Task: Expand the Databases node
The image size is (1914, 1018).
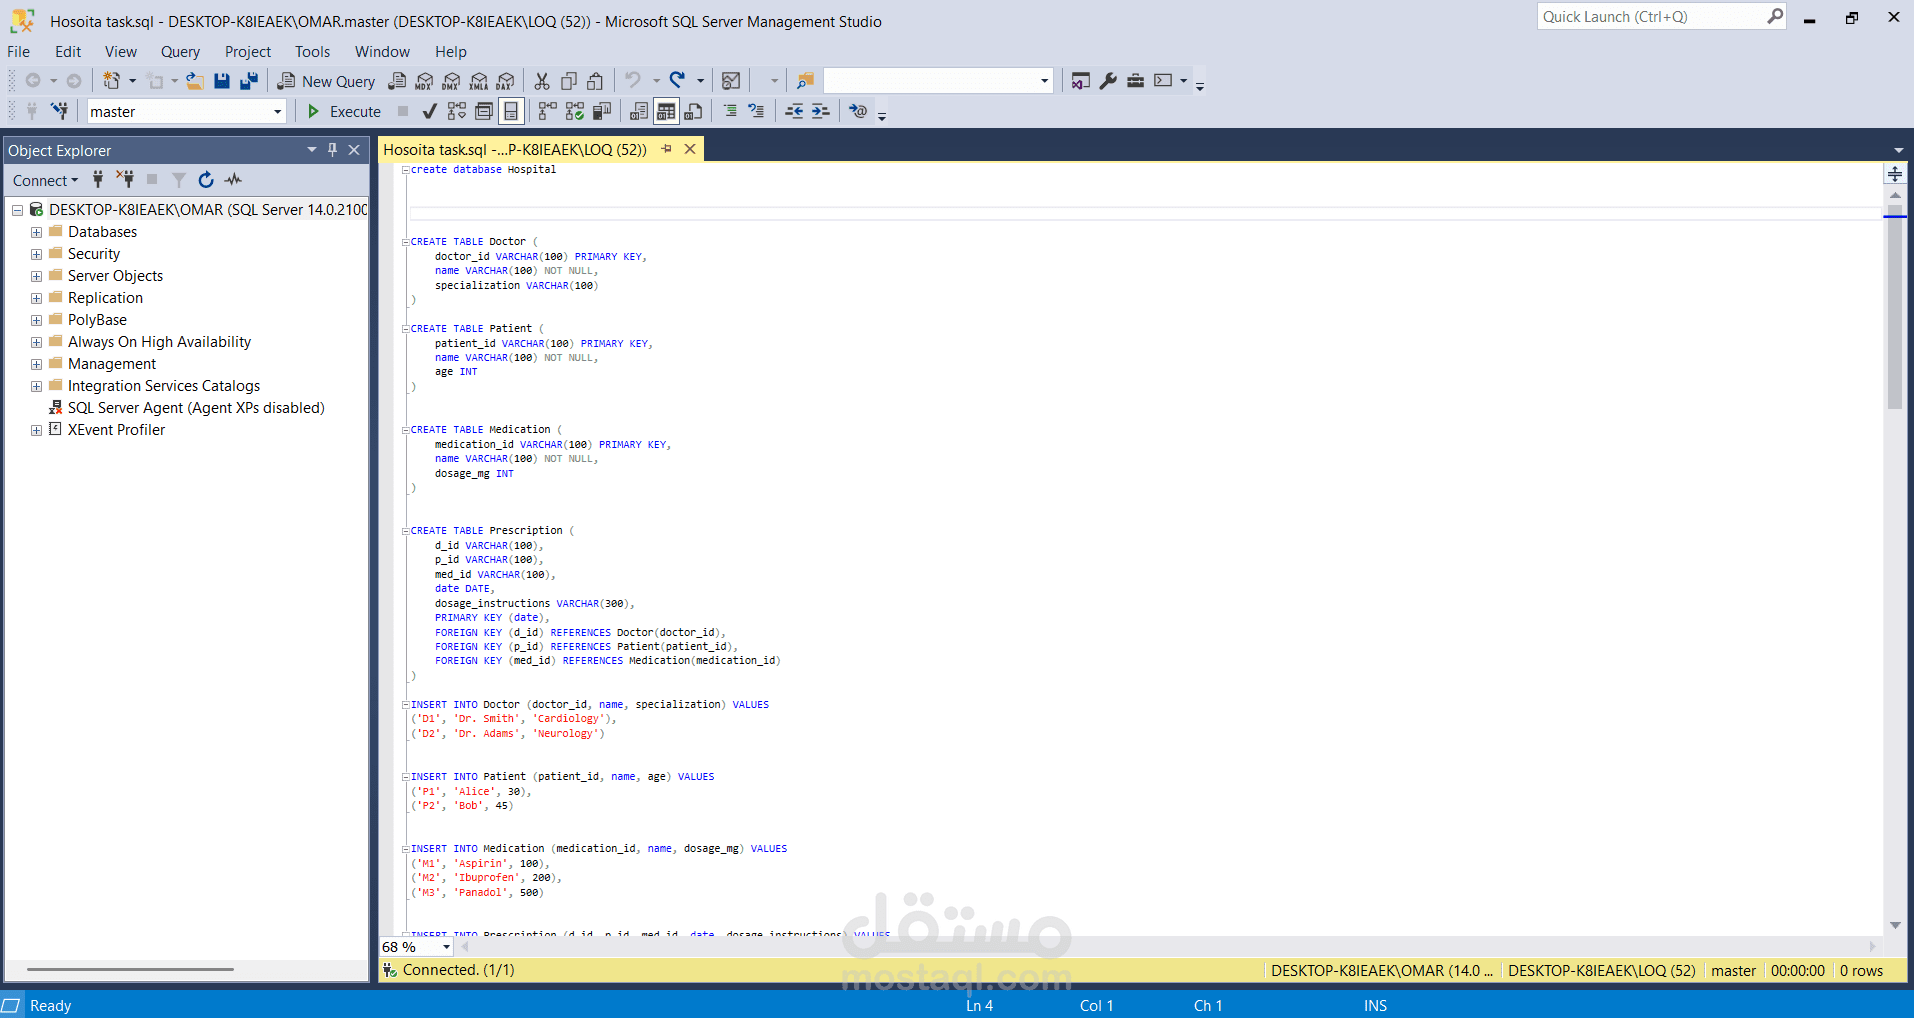Action: (36, 231)
